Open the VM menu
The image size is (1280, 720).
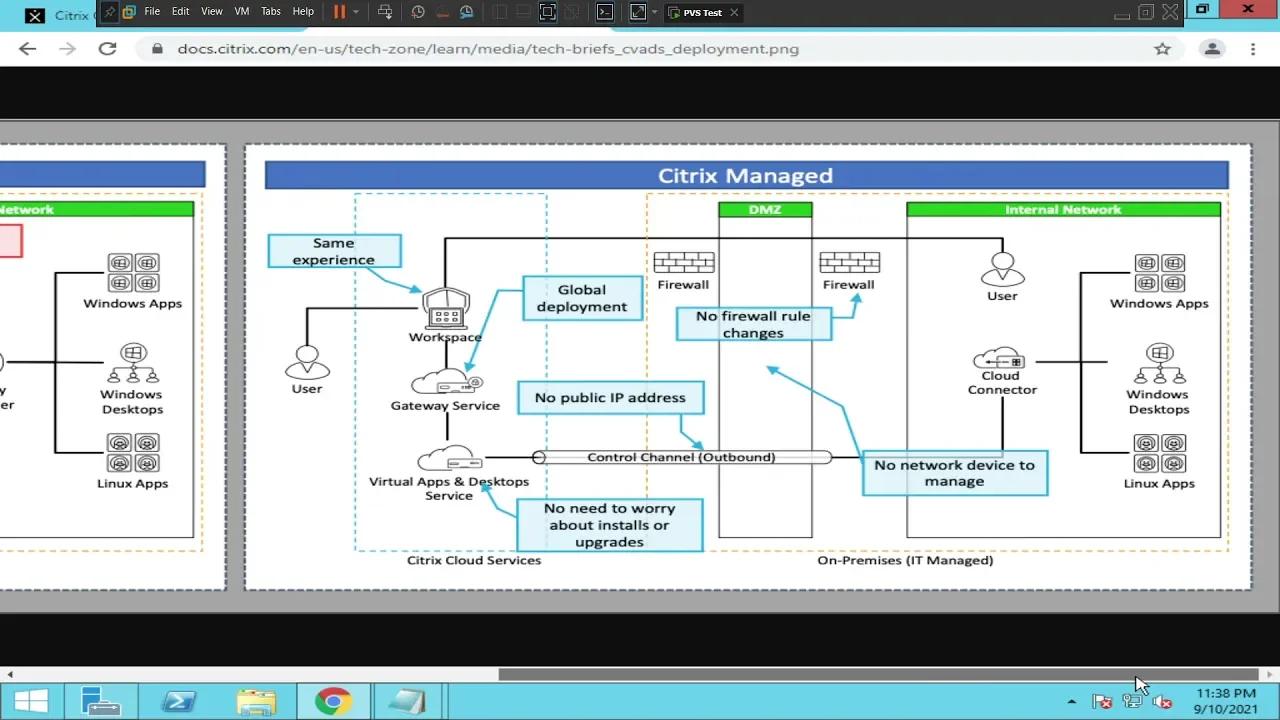pyautogui.click(x=241, y=12)
